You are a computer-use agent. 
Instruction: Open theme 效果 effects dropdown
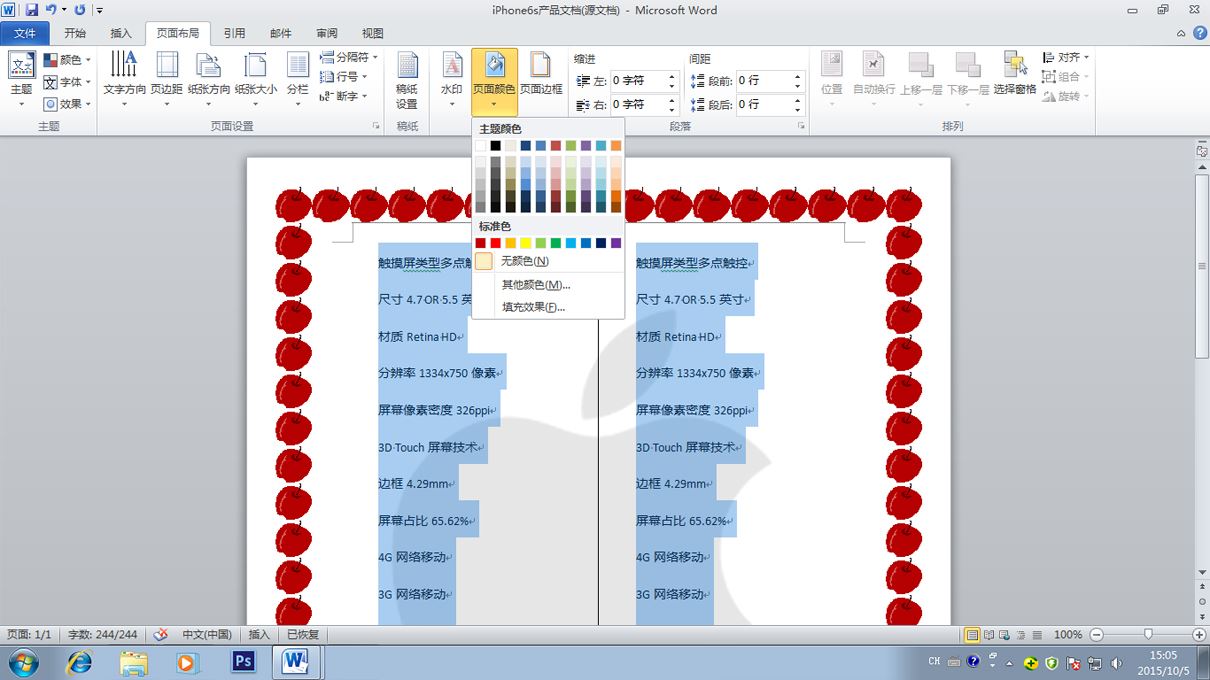click(x=68, y=104)
